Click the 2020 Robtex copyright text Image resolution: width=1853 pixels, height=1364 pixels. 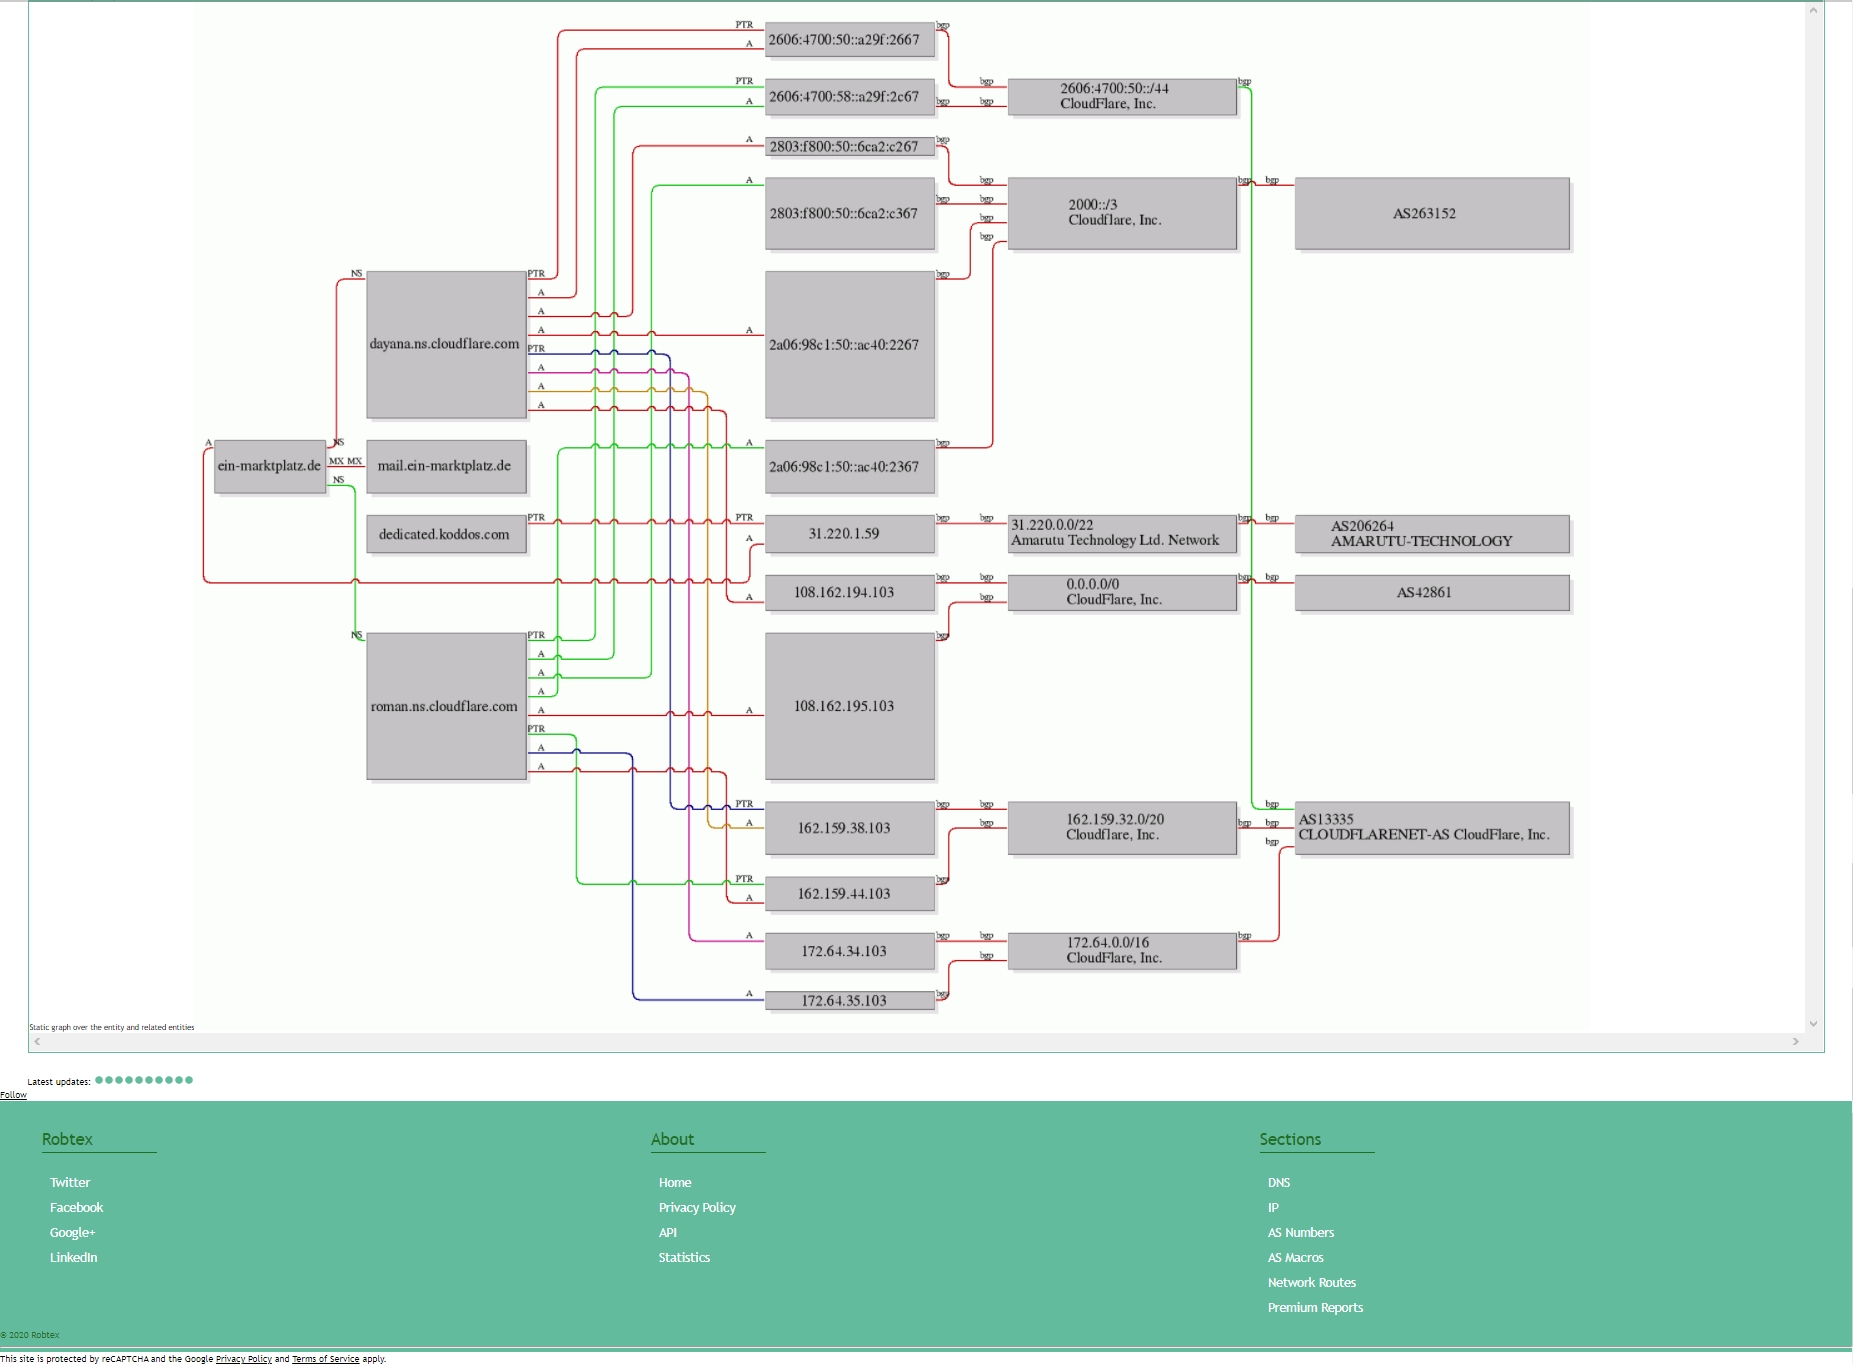31,1335
